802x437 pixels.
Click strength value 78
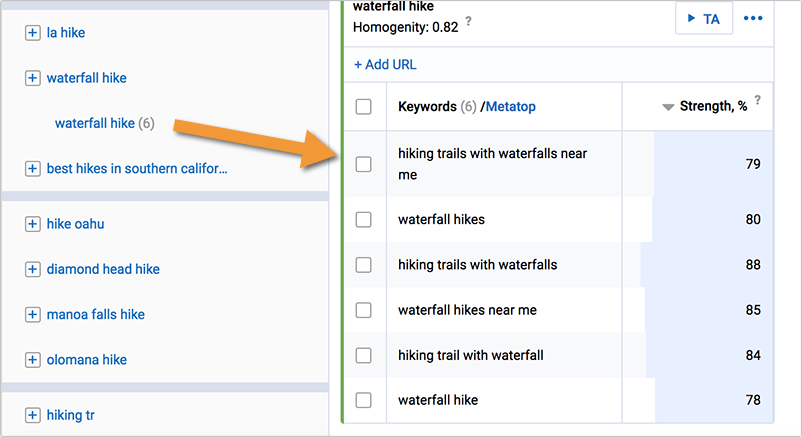[x=753, y=400]
